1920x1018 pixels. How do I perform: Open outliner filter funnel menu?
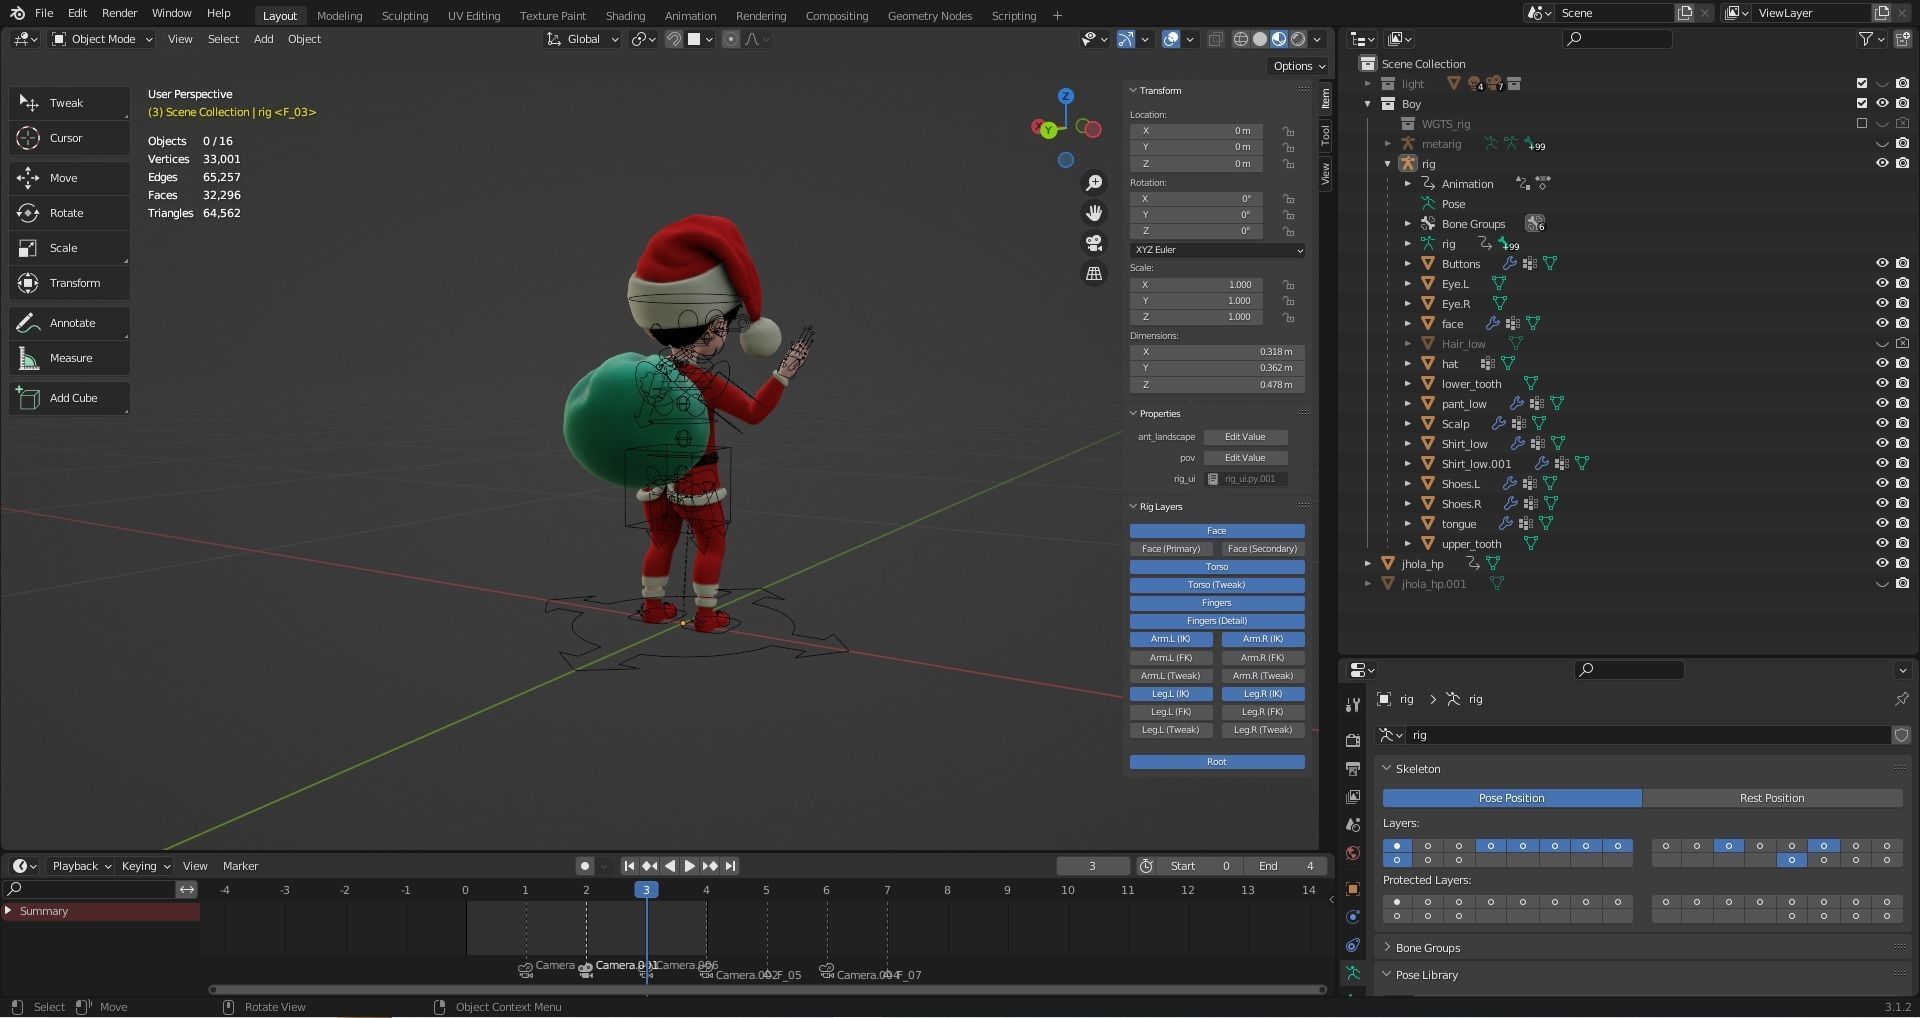pos(1872,39)
